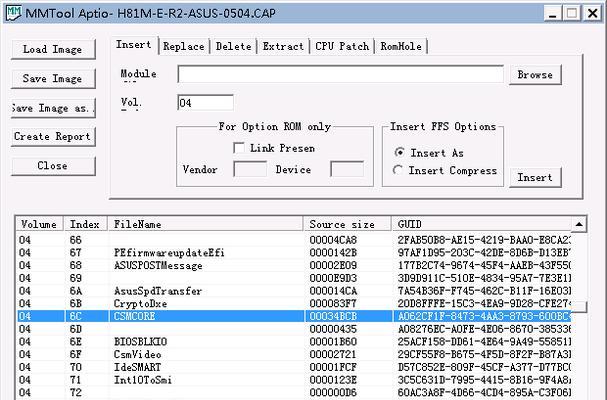The width and height of the screenshot is (607, 400).
Task: Click GUID starting with 29CF55F8
Action: 484,354
